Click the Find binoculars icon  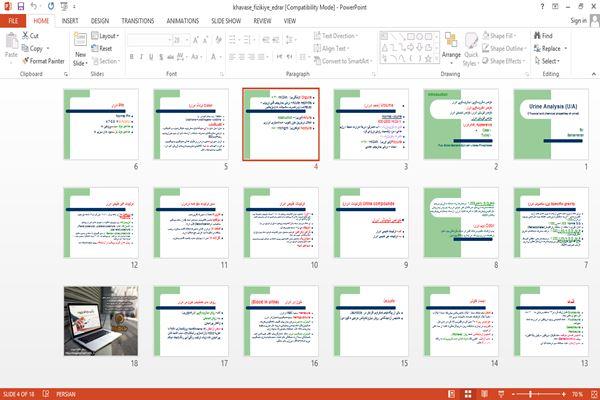coord(537,36)
